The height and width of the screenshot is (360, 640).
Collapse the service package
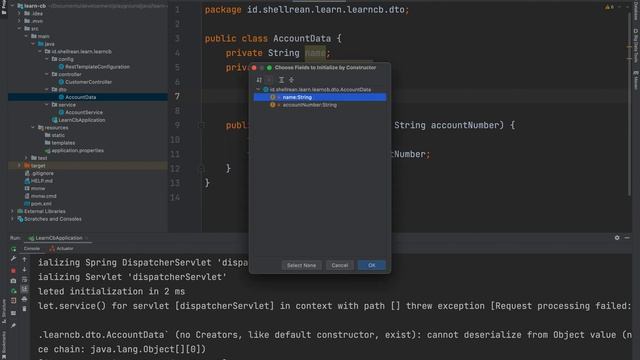(47, 105)
